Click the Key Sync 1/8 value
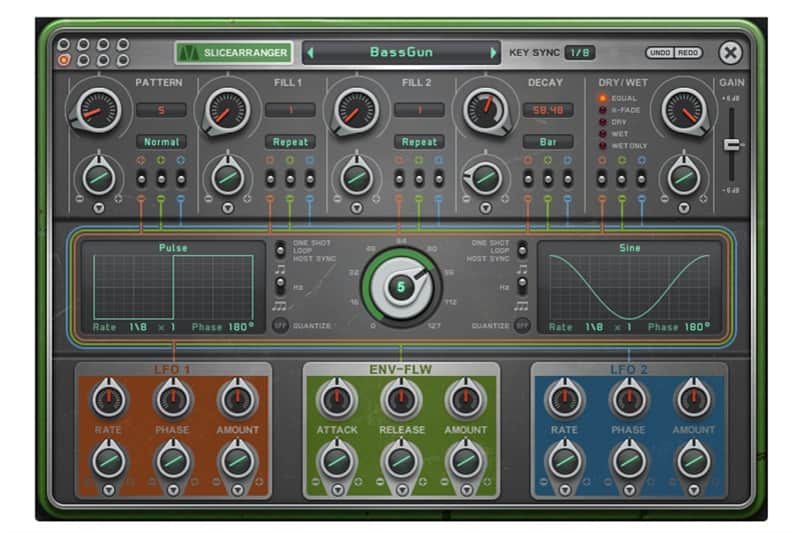Image resolution: width=800 pixels, height=533 pixels. (580, 53)
